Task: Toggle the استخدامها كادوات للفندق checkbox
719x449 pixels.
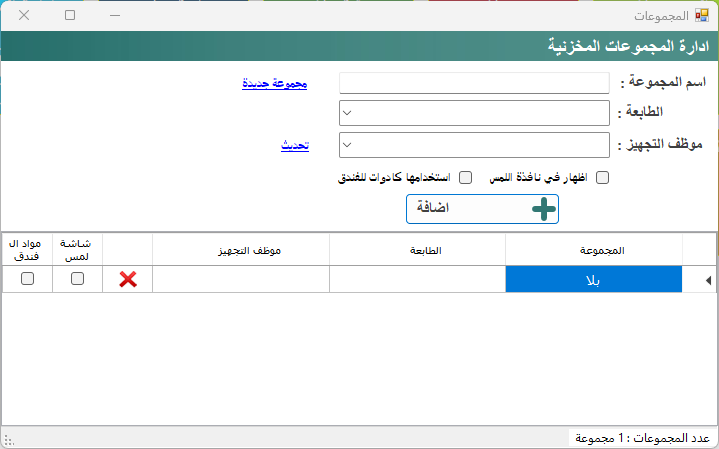Action: click(x=465, y=177)
